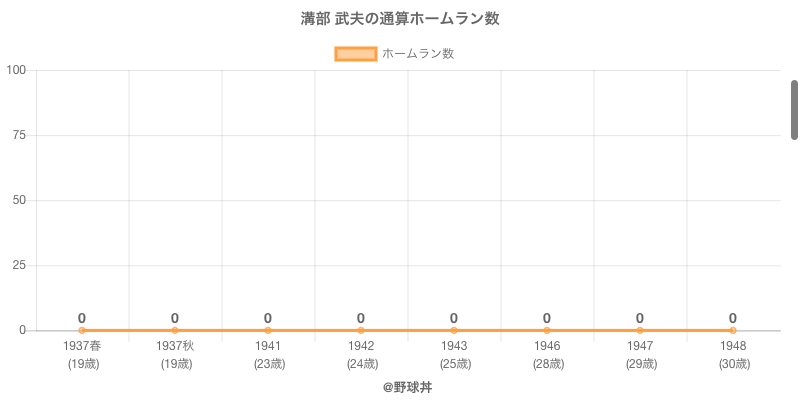Select the 1947 data point marker
800x400 pixels.
(x=640, y=330)
